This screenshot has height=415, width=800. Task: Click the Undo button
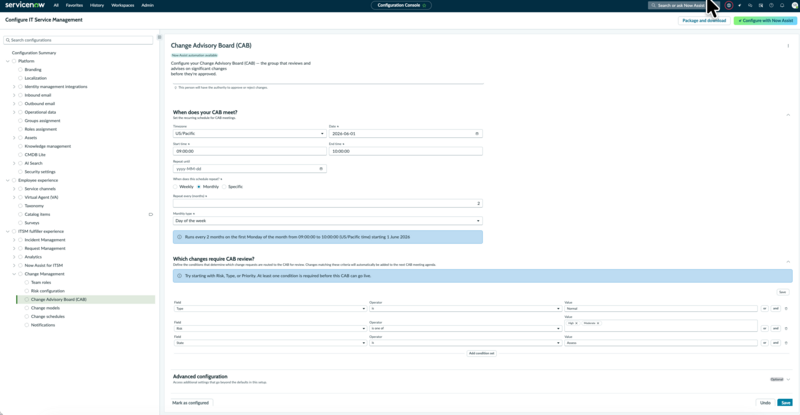(x=765, y=403)
